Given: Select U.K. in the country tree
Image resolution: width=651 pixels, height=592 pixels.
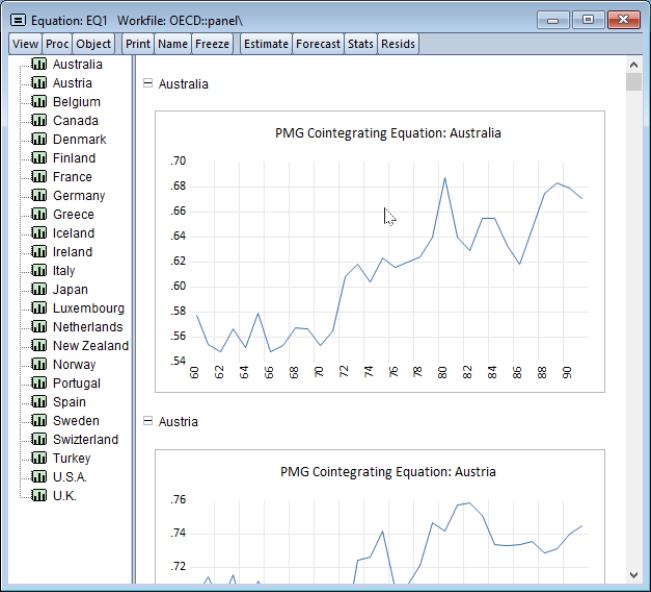Looking at the screenshot, I should pos(64,496).
